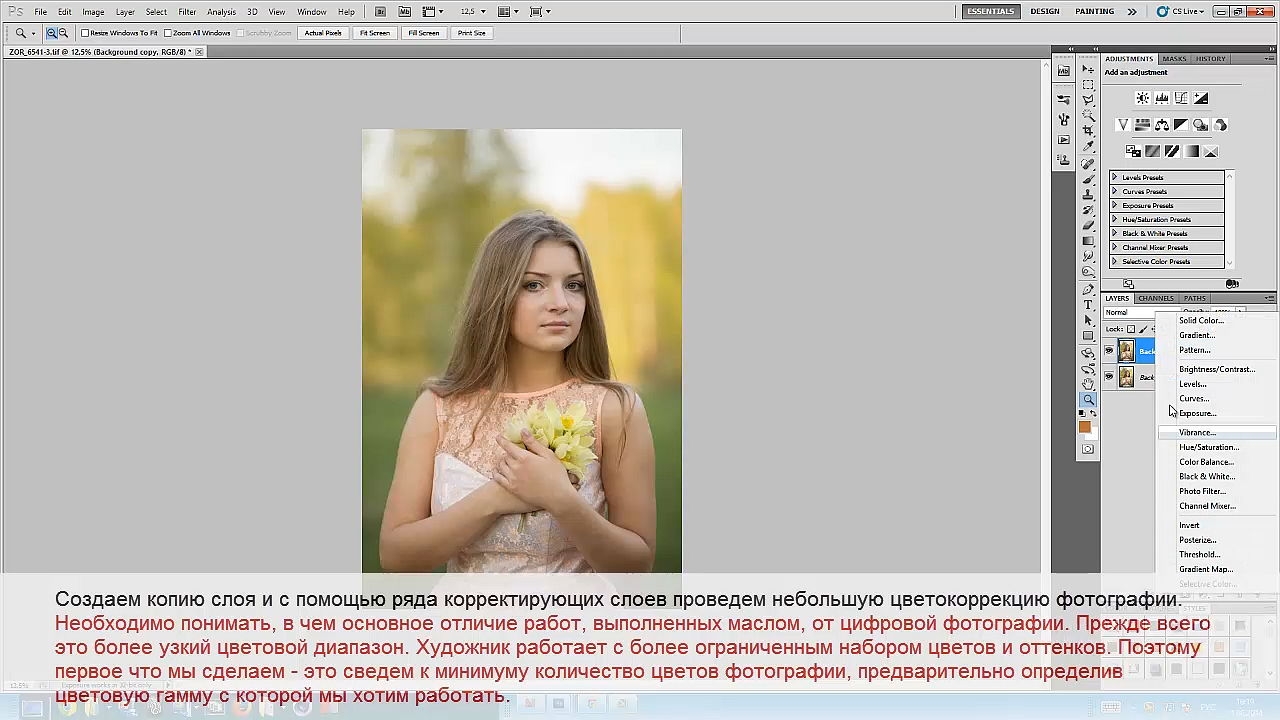The image size is (1280, 720).
Task: Select the Lasso tool
Action: [1088, 100]
